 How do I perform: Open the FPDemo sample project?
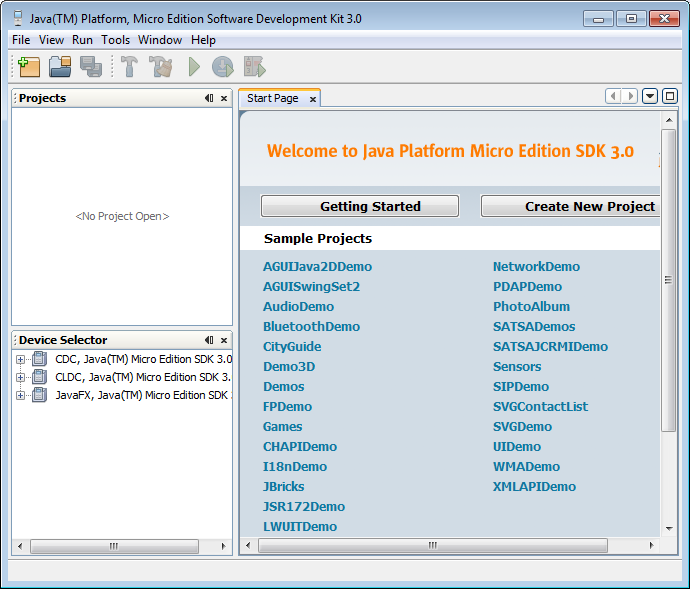[x=287, y=407]
